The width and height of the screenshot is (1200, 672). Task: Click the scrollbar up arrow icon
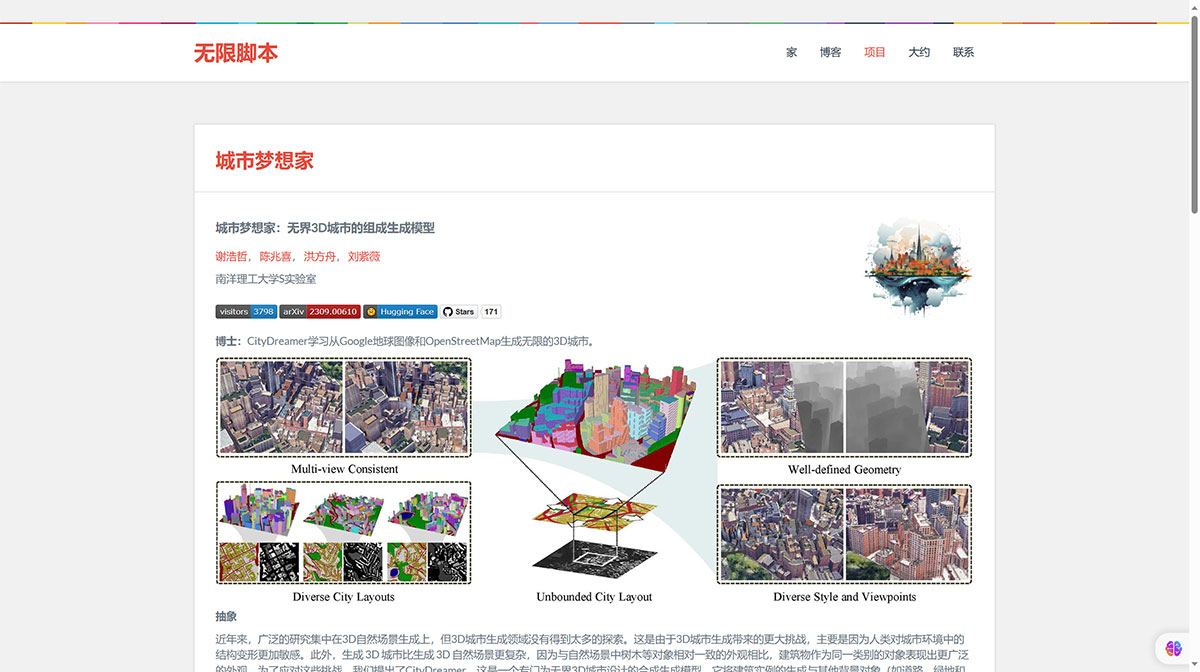(1194, 9)
